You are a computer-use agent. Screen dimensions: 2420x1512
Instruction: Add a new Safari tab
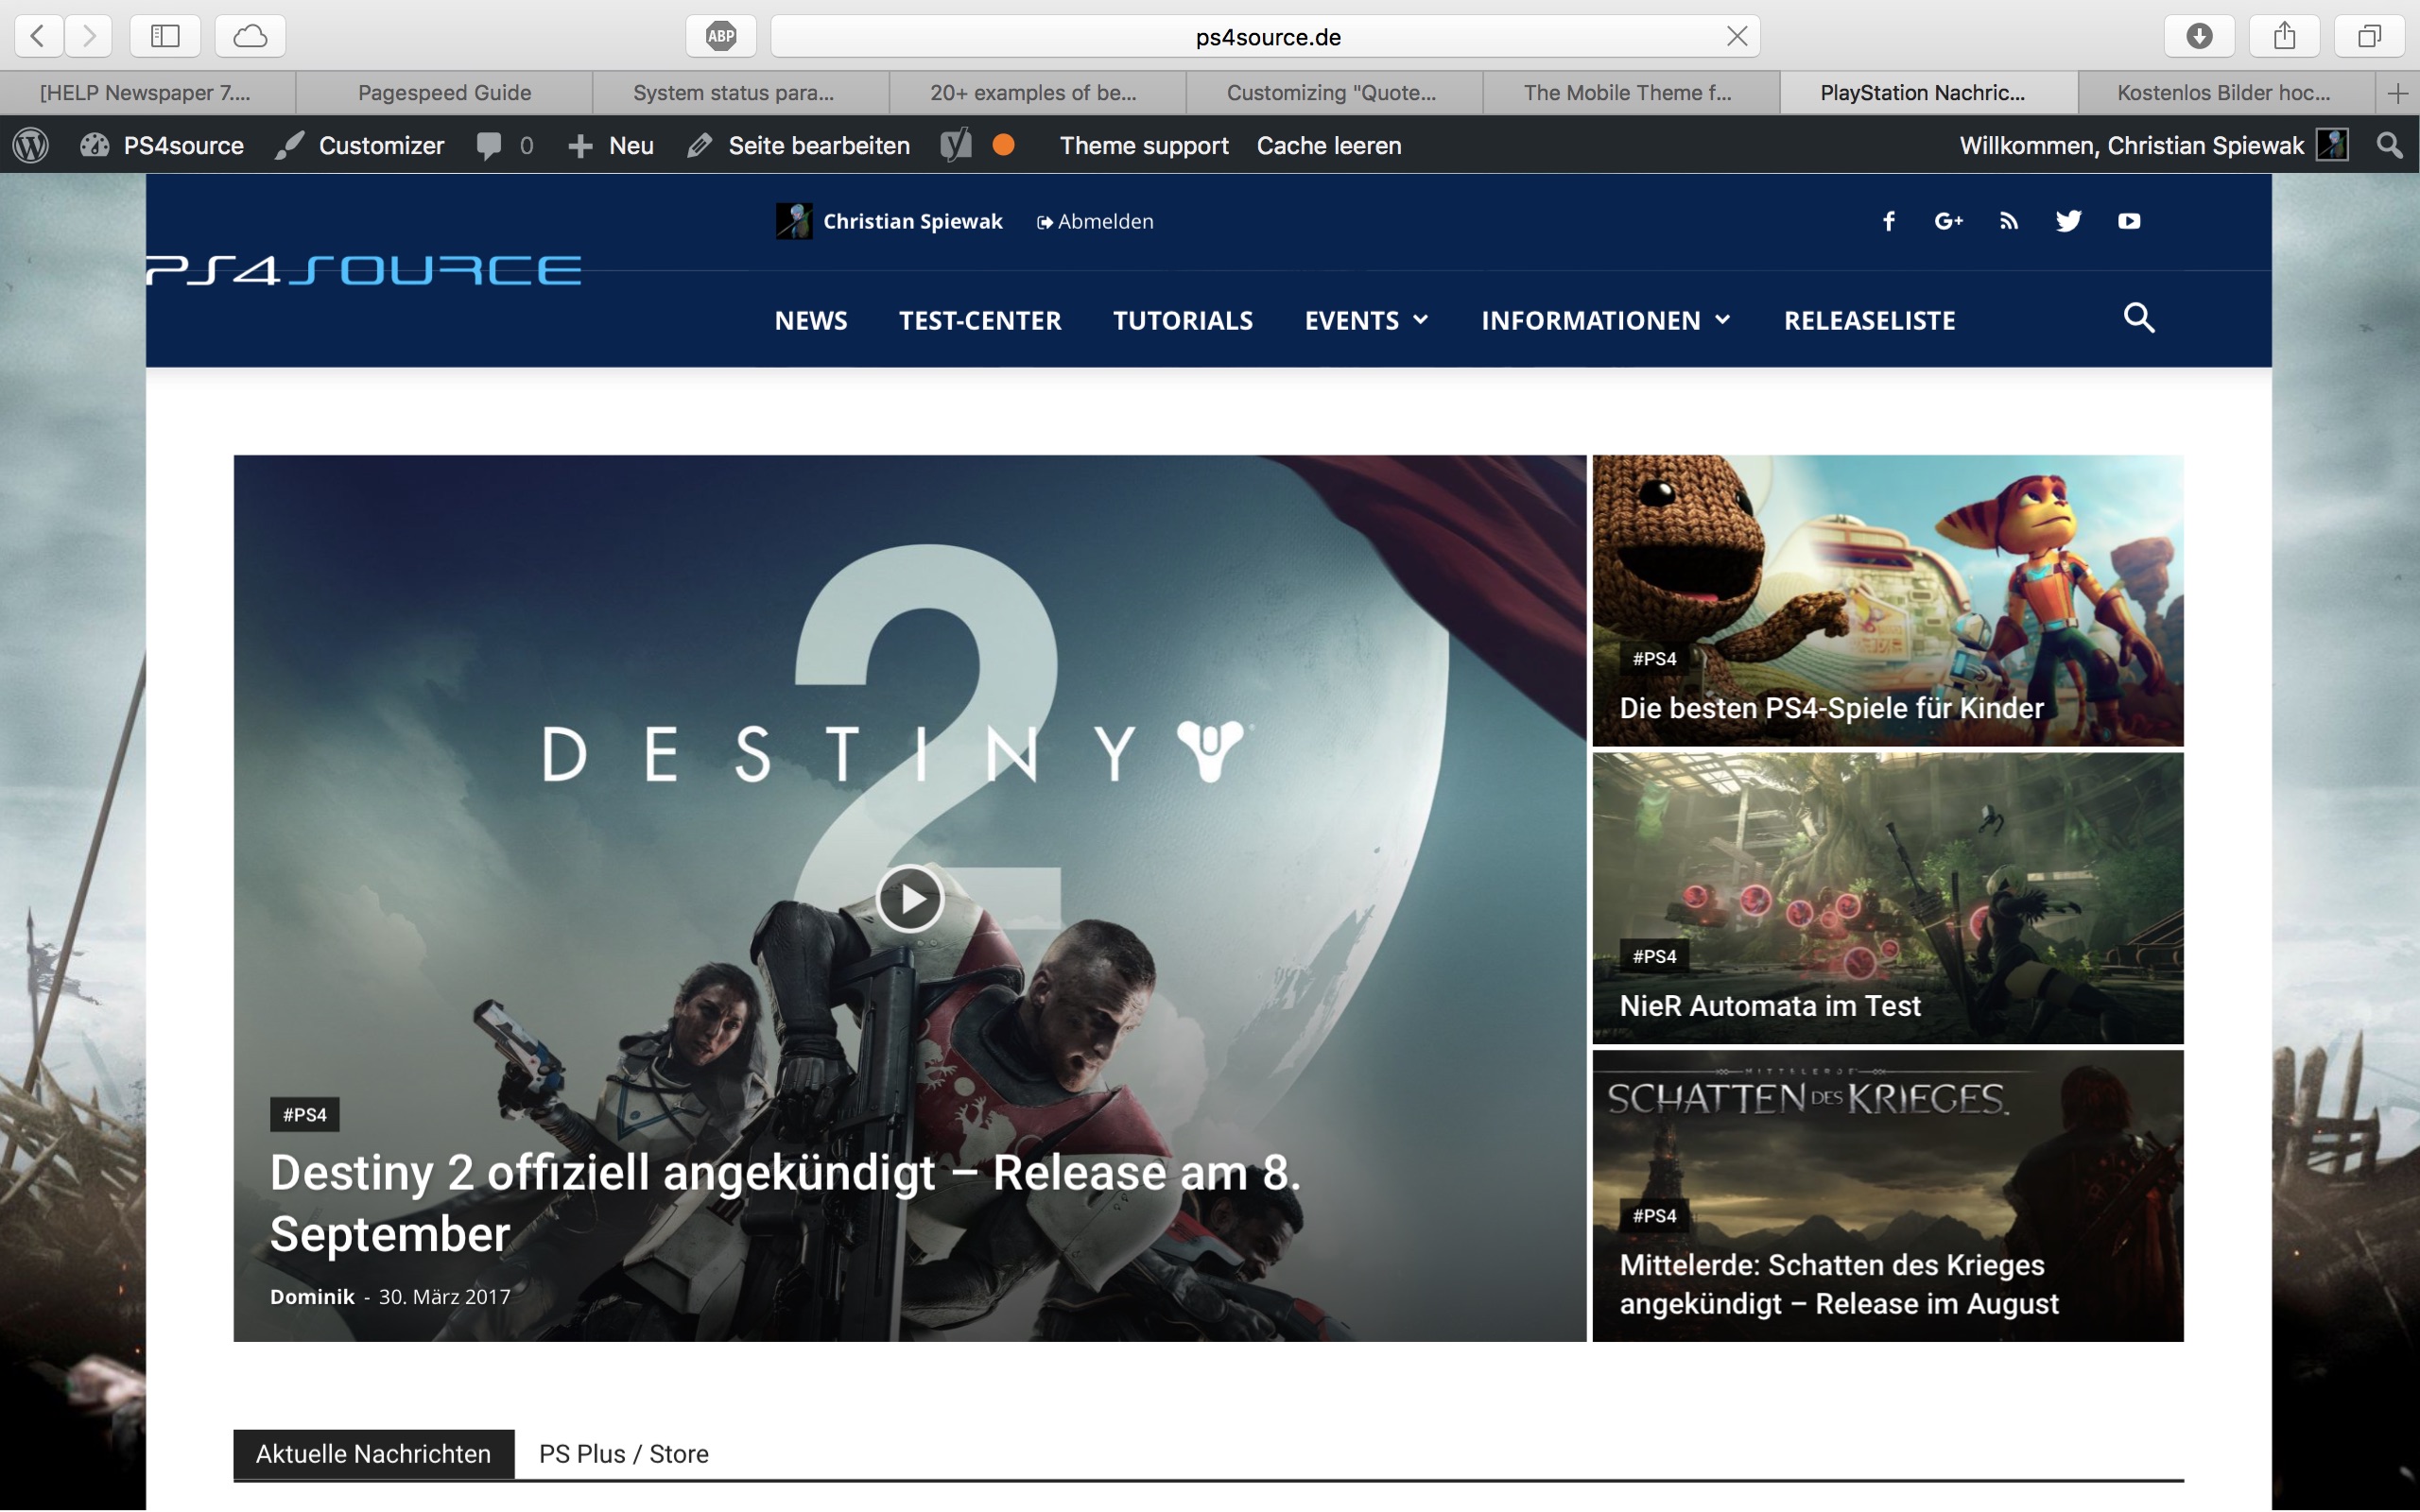coord(2397,93)
